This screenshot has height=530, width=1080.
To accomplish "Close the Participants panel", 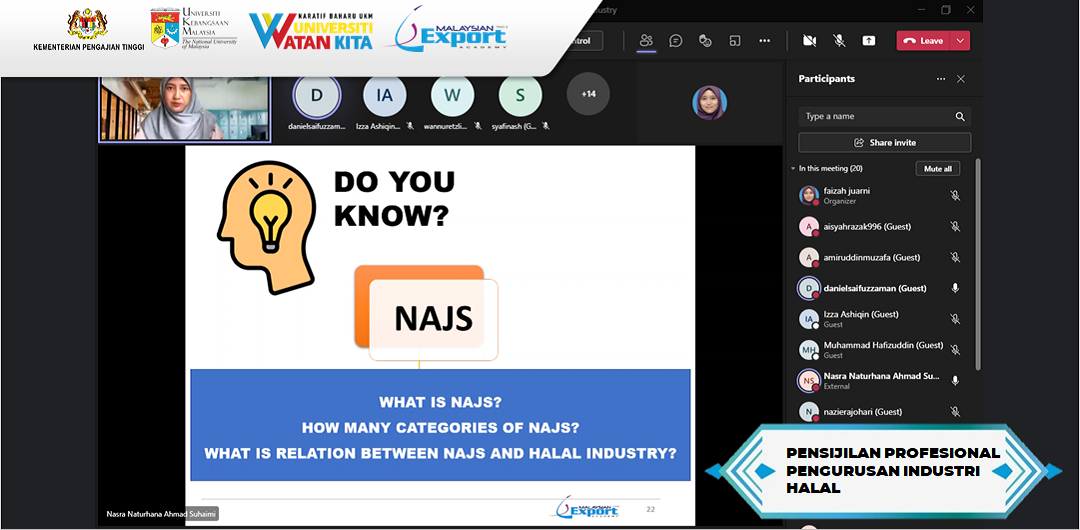I will [961, 79].
